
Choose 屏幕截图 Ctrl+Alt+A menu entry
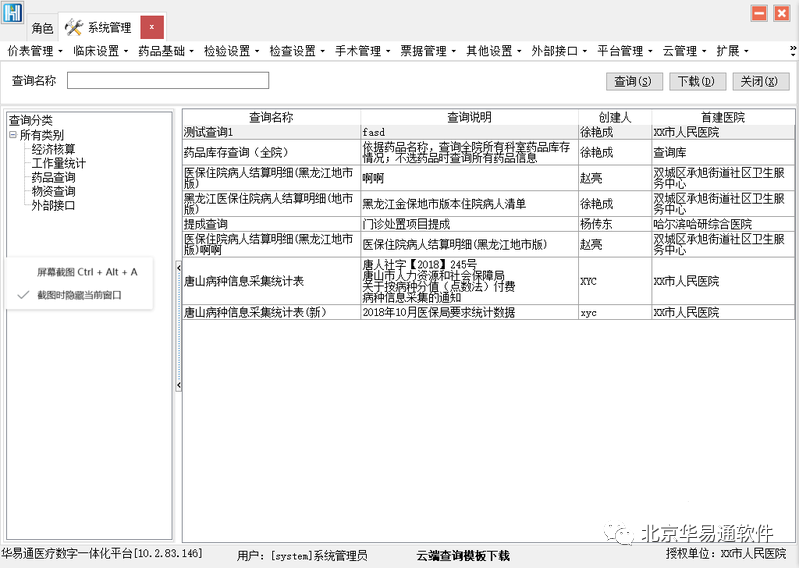pos(87,271)
